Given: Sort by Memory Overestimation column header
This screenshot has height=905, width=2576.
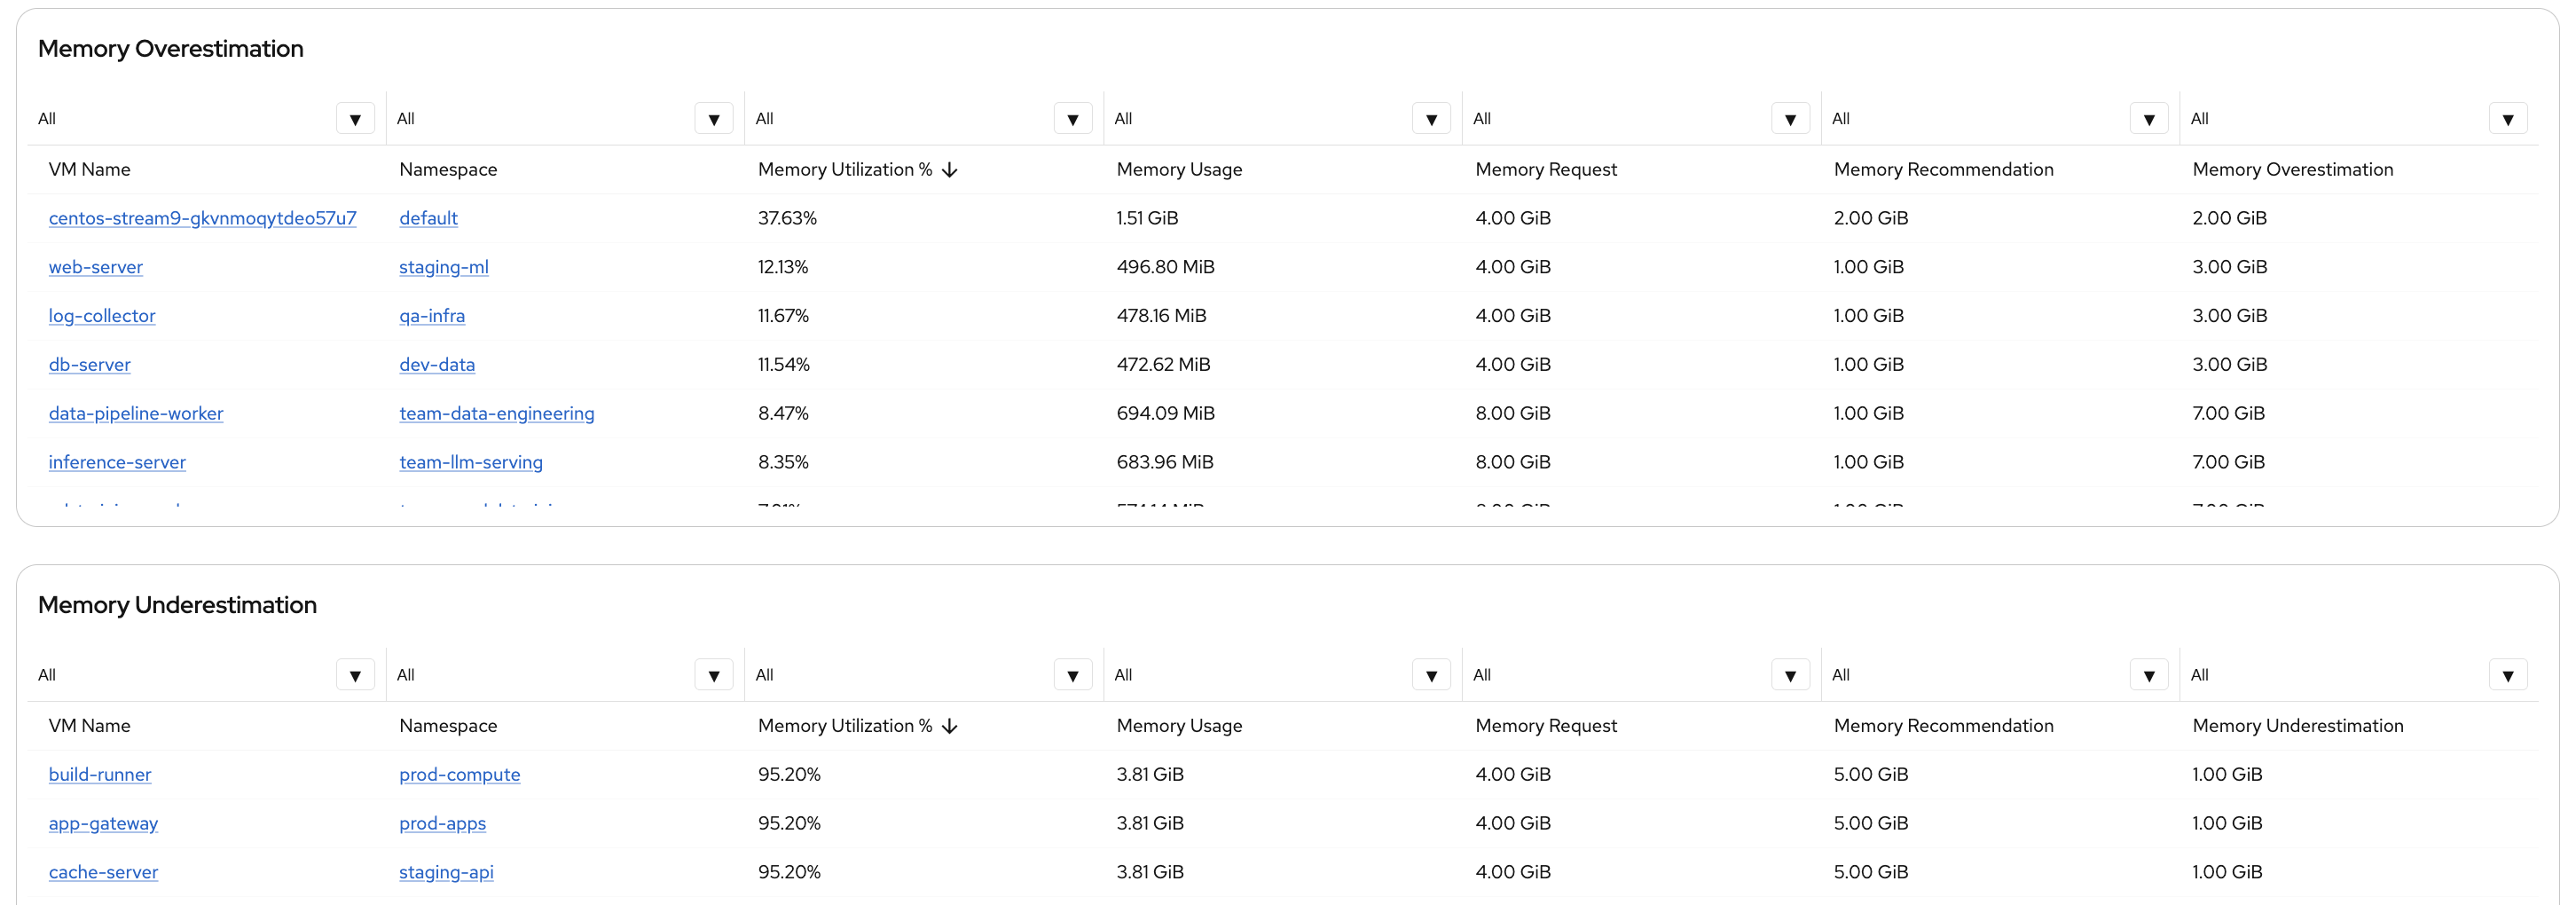Looking at the screenshot, I should tap(2293, 170).
